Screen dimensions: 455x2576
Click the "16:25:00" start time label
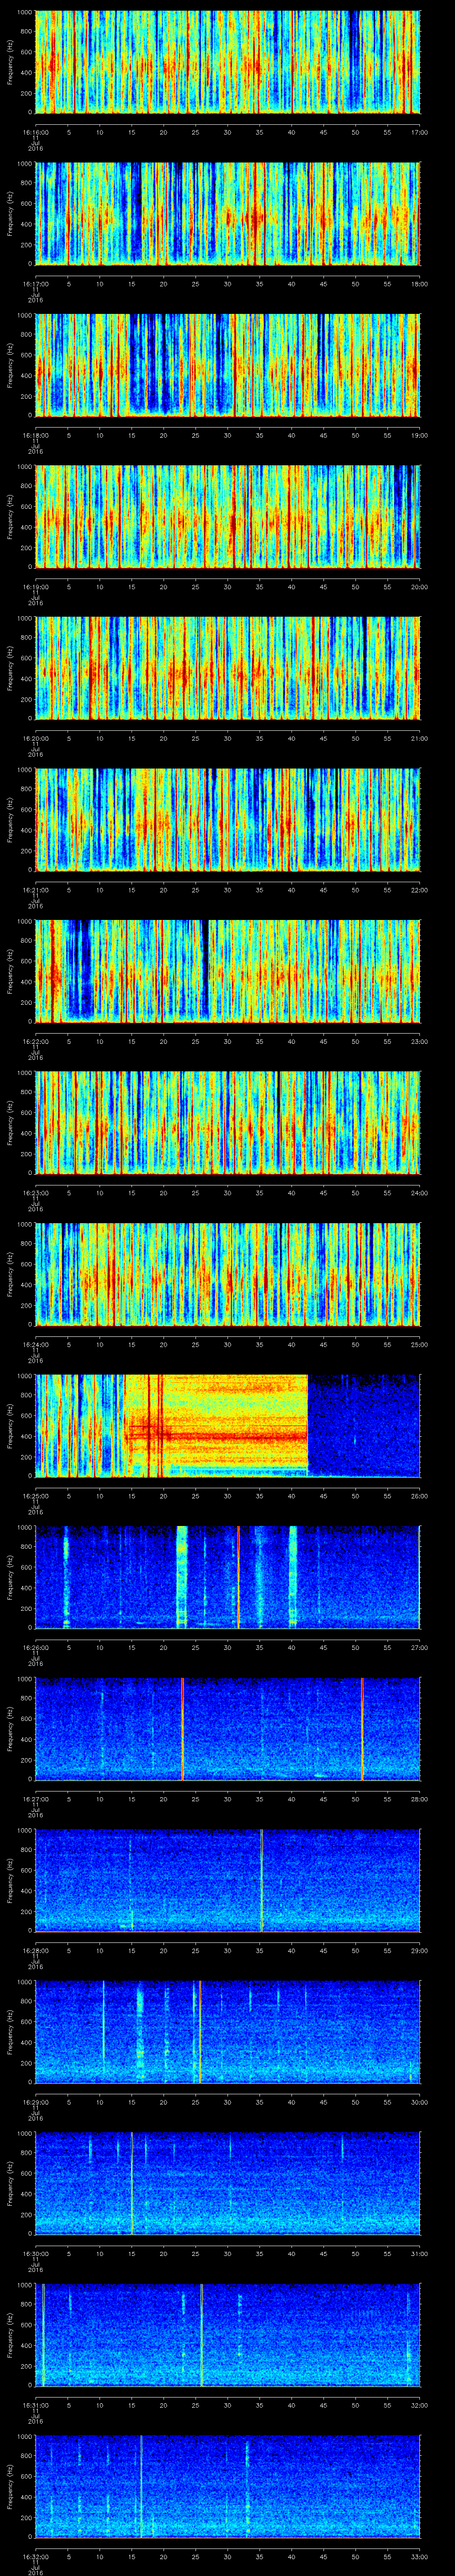(x=36, y=1495)
